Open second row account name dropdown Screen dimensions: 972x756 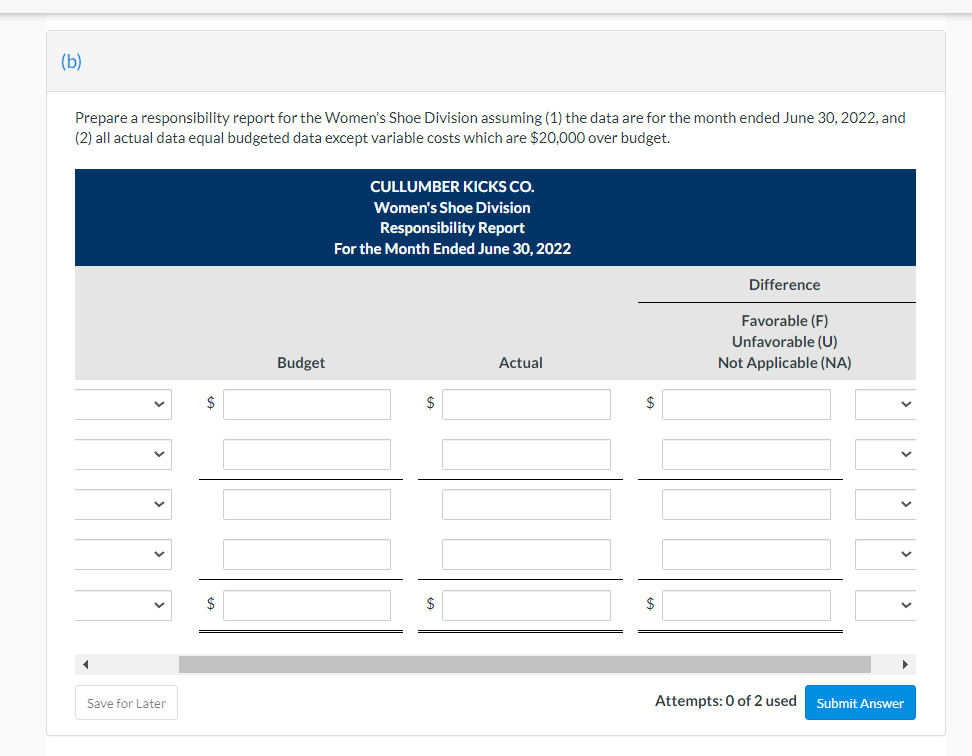click(x=123, y=454)
